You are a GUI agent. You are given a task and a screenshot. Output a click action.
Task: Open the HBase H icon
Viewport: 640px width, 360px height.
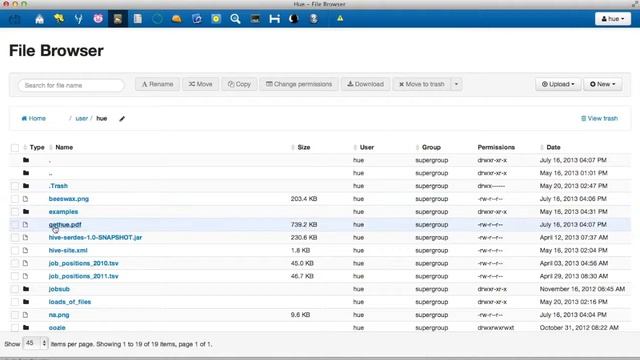coord(275,19)
